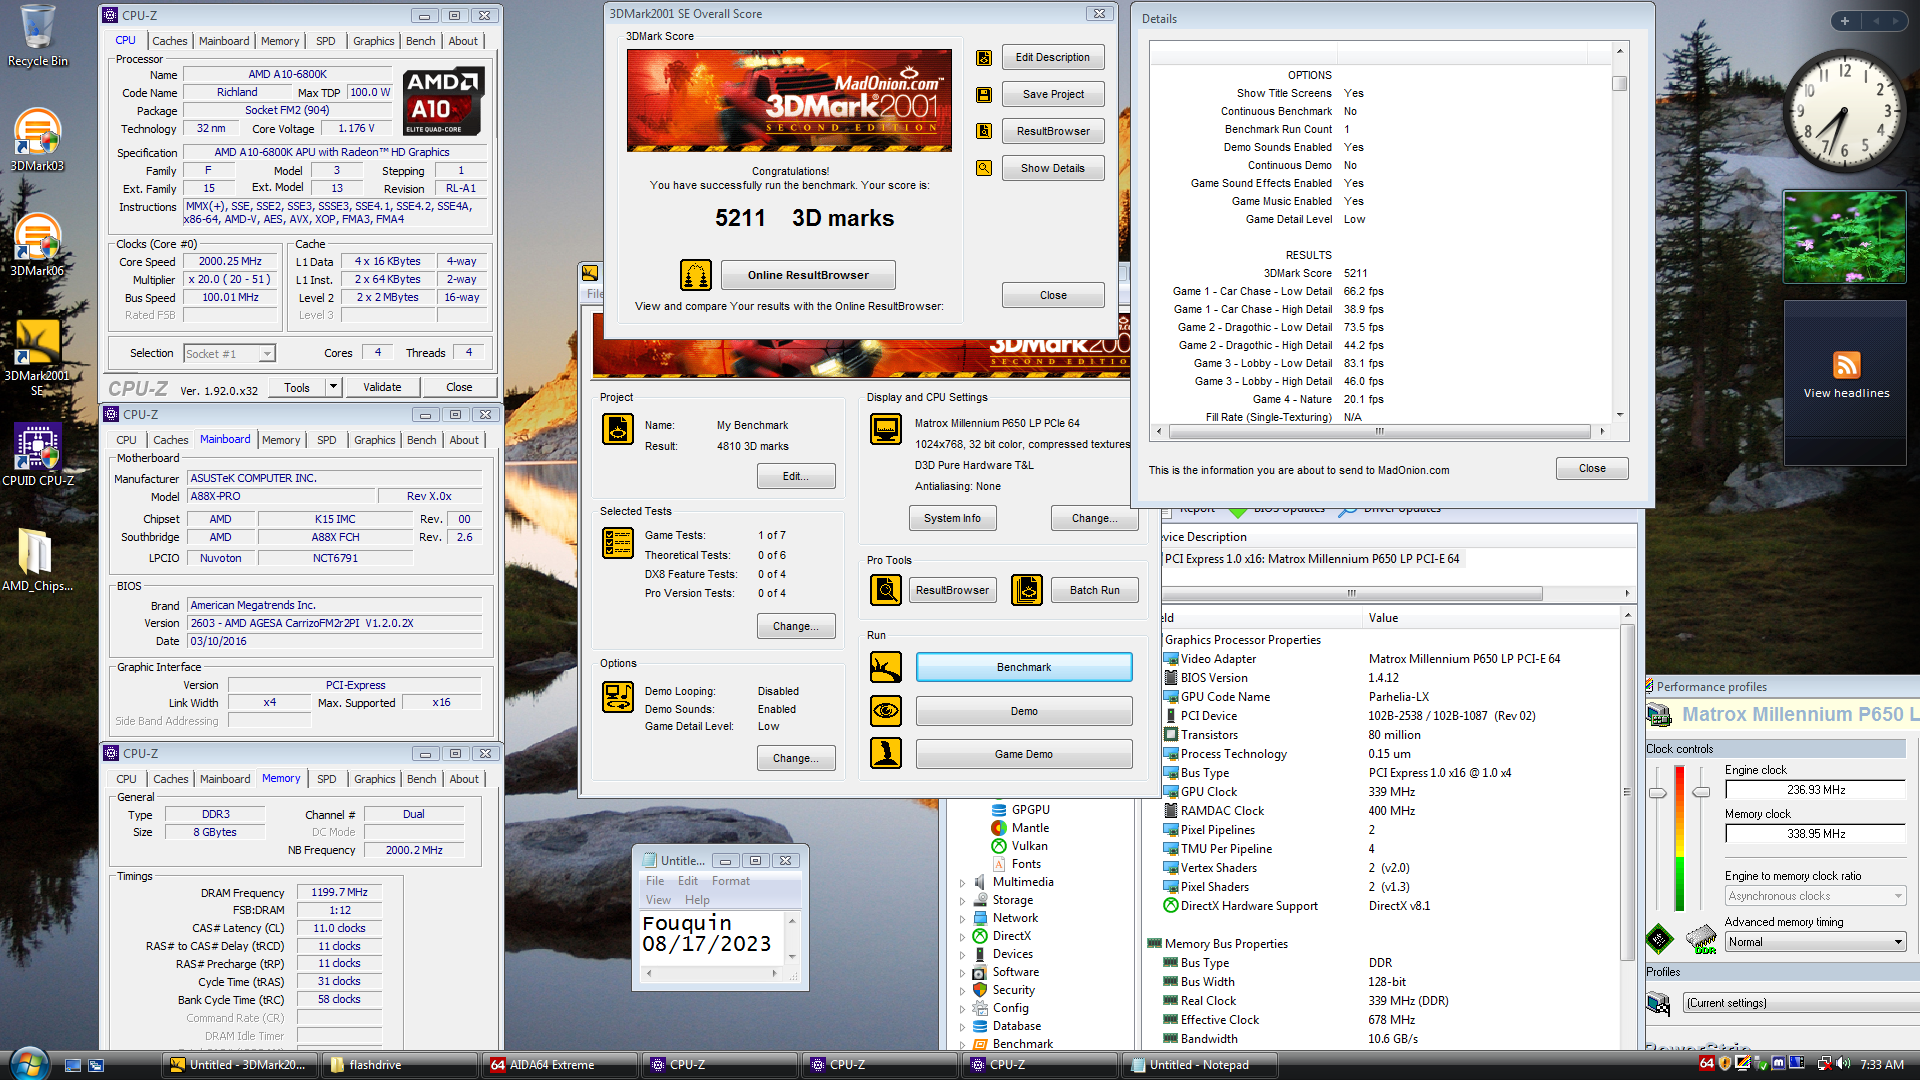This screenshot has width=1920, height=1080.
Task: Adjust the right Matrox clock slider
Action: point(1701,793)
